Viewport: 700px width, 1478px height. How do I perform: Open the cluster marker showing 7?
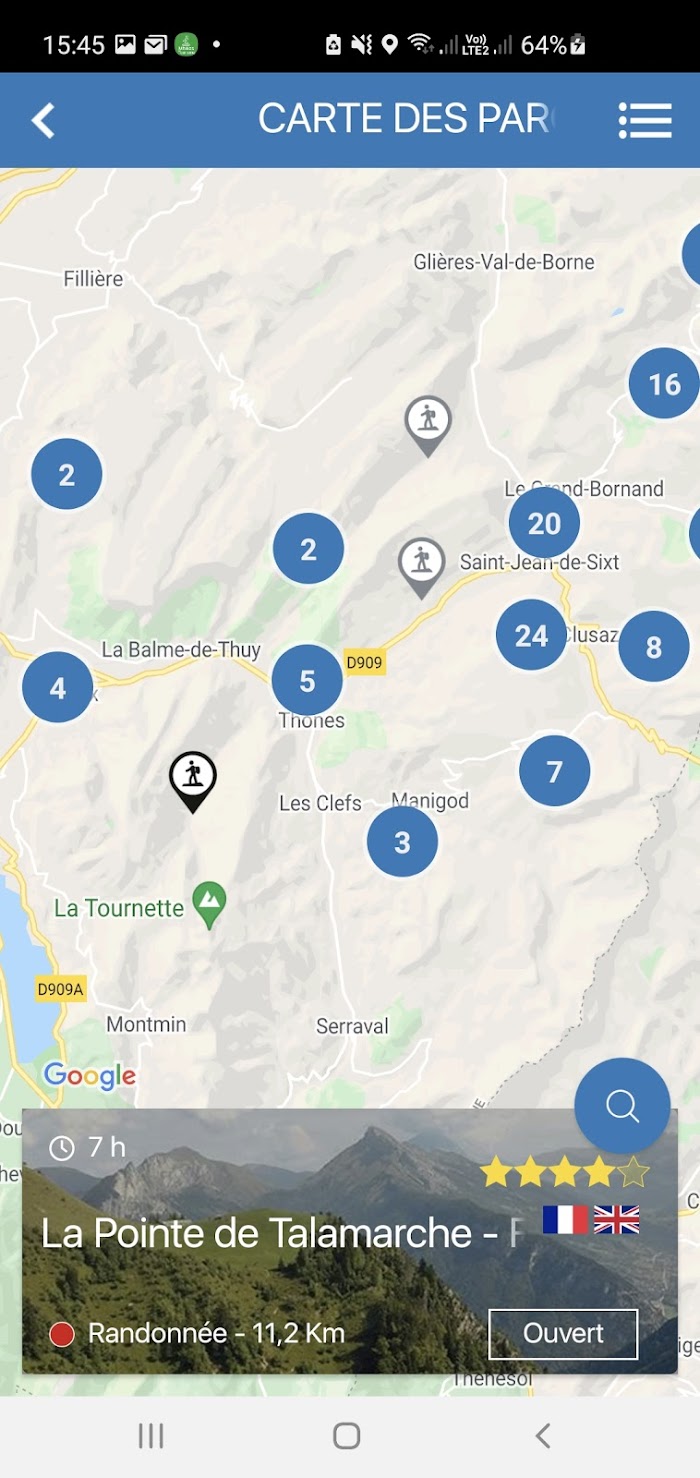(554, 771)
